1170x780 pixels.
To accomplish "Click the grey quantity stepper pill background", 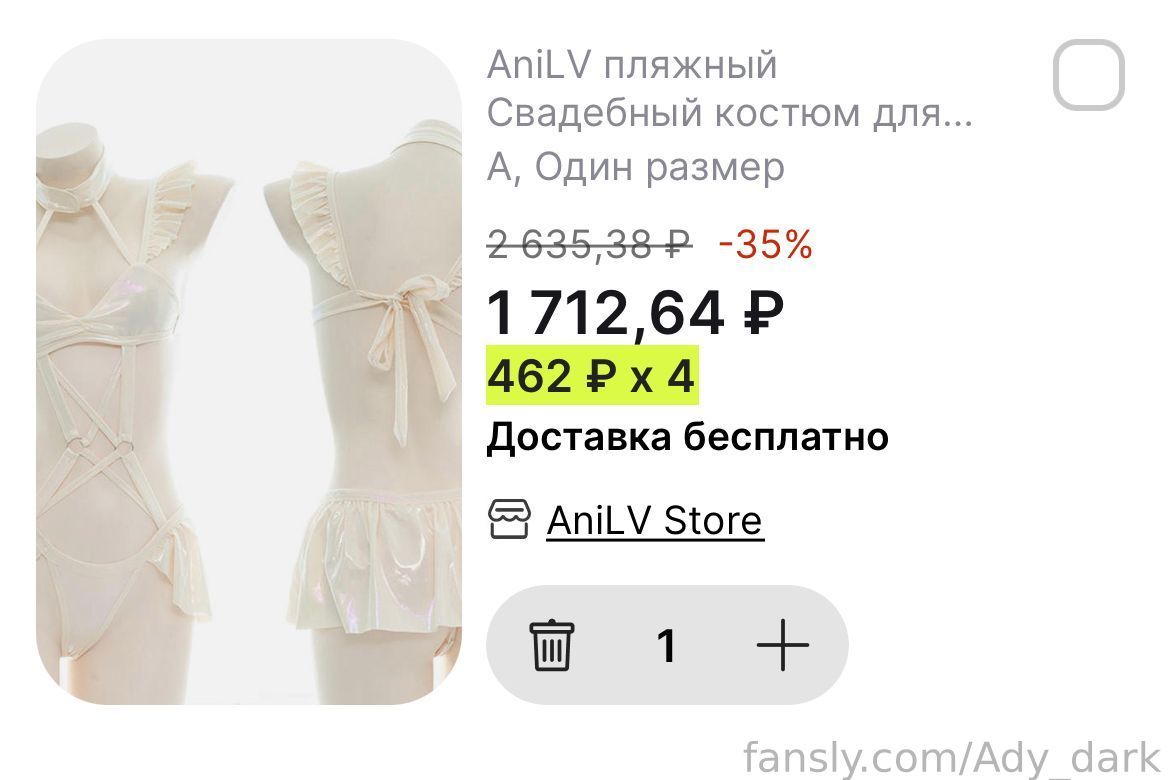I will tap(667, 645).
